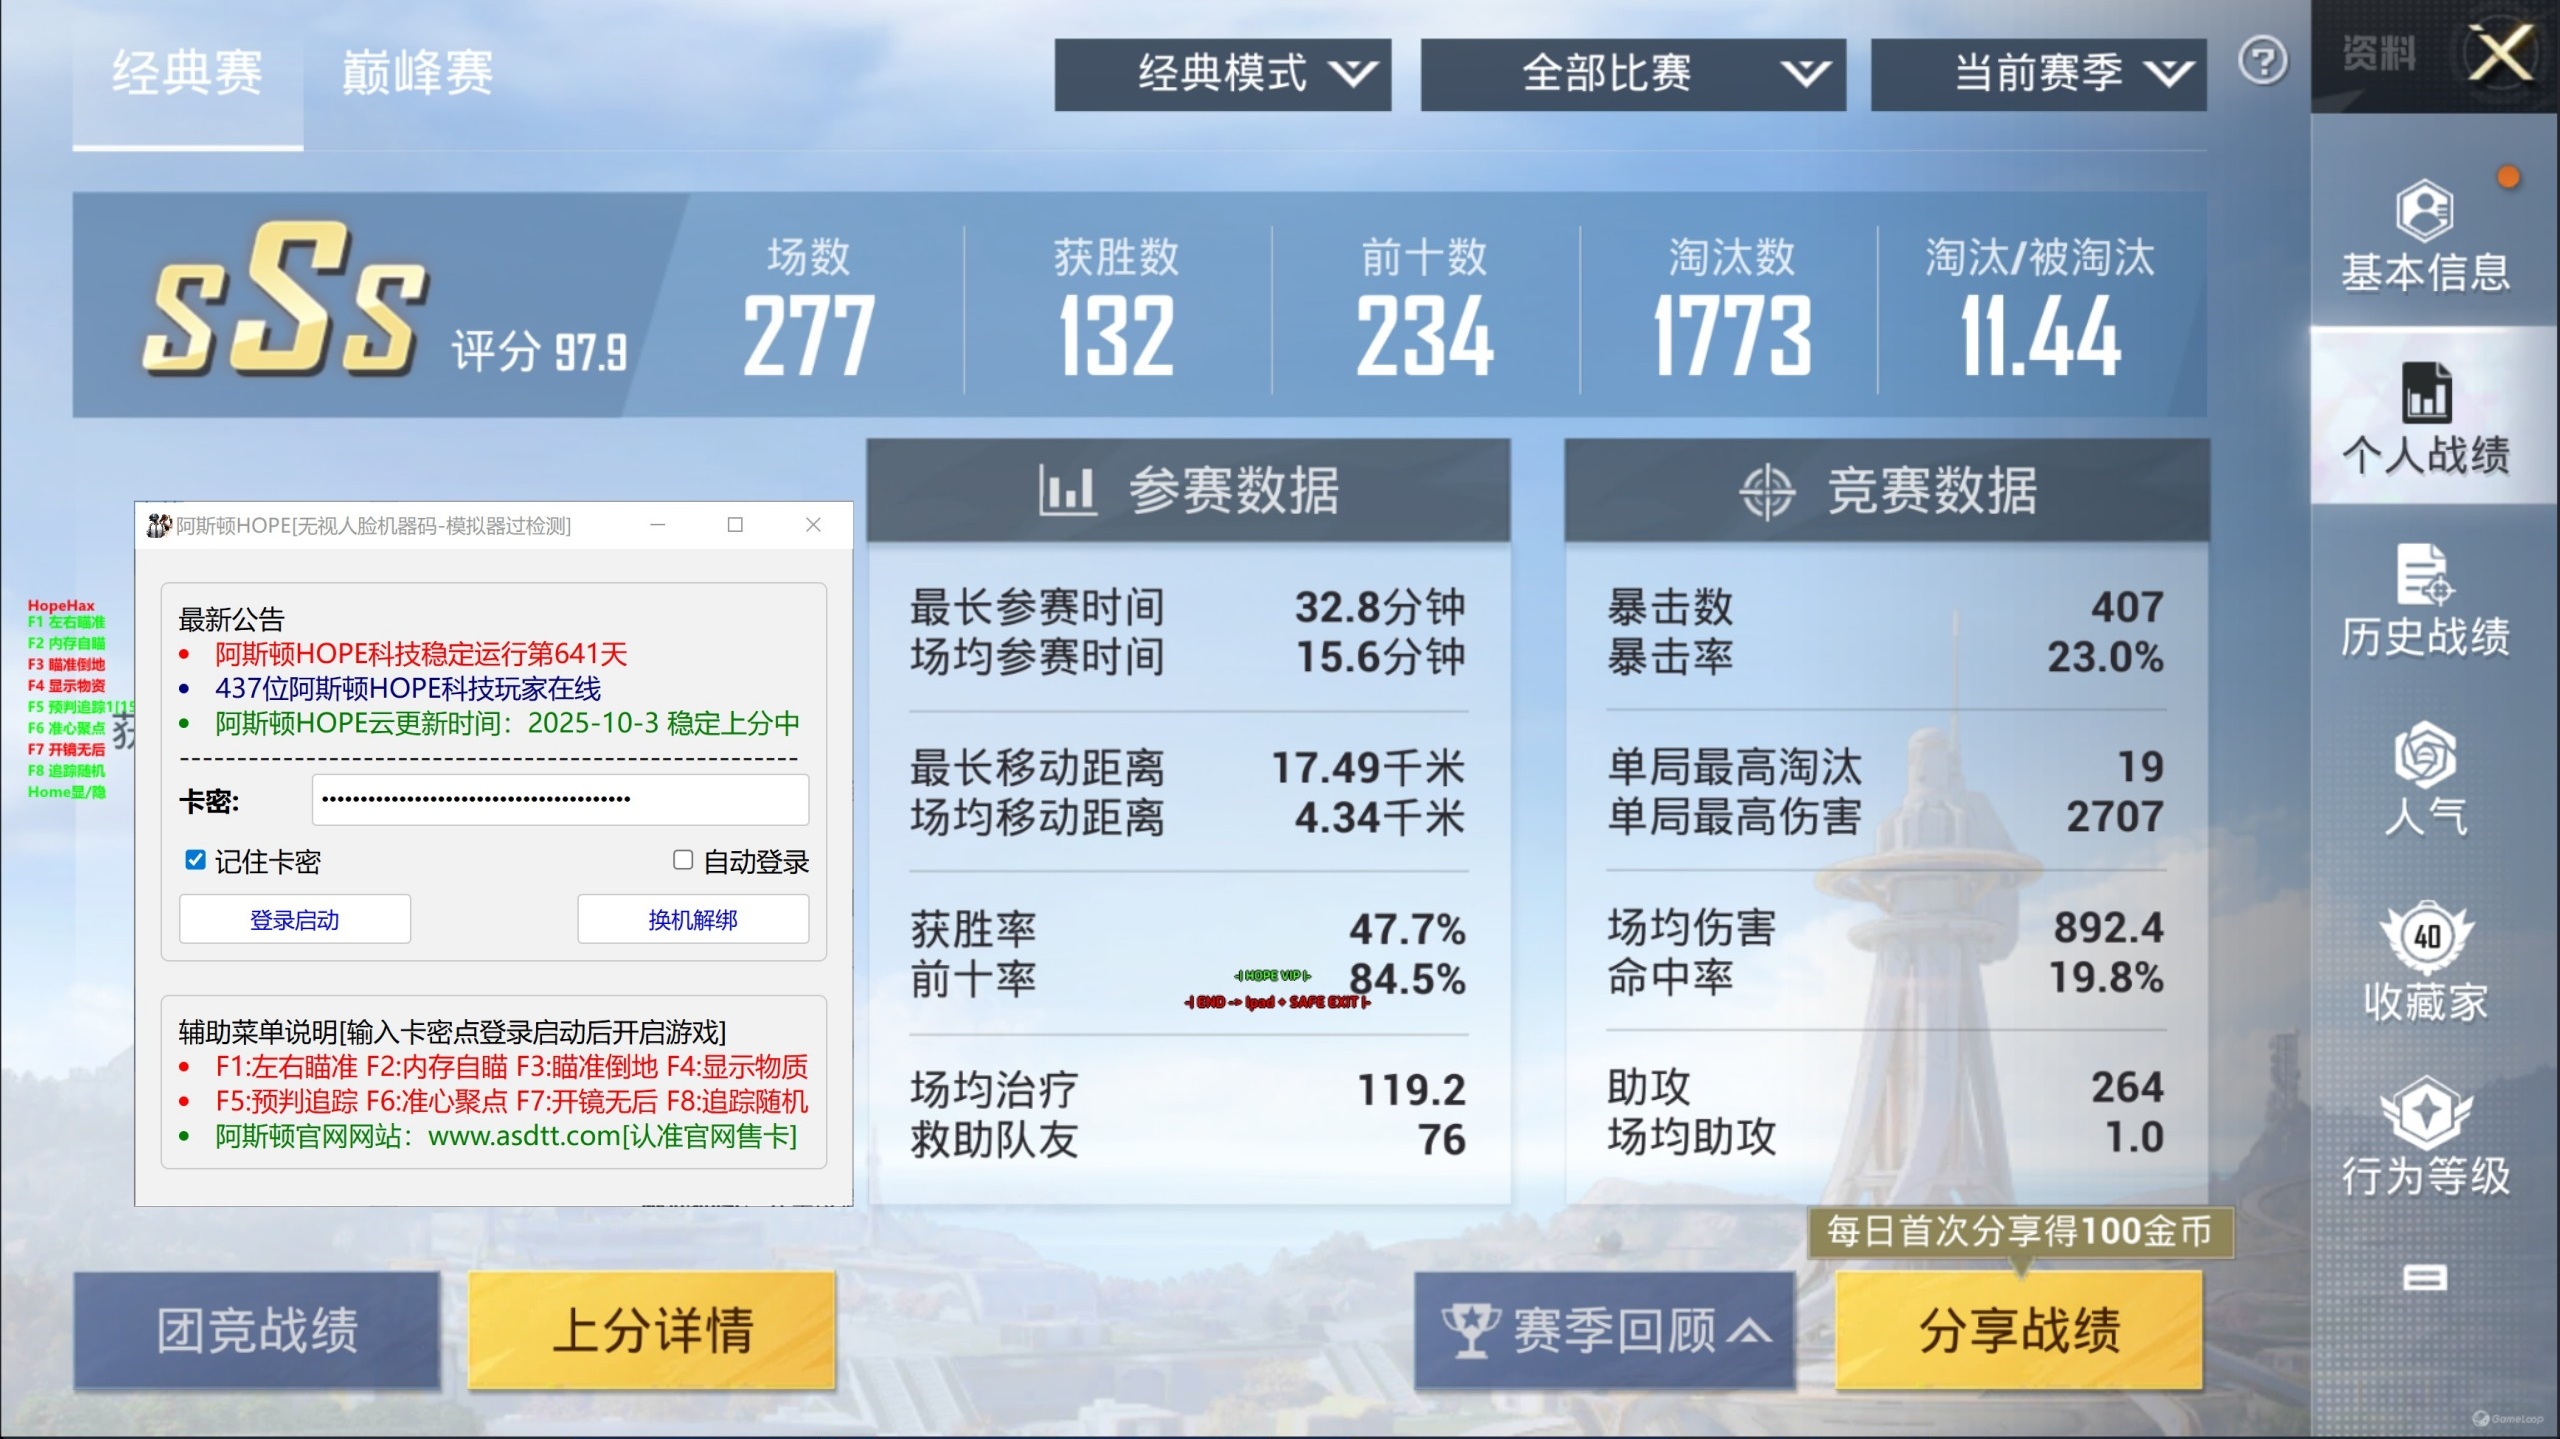Image resolution: width=2560 pixels, height=1439 pixels.
Task: Open the 收藏家 collector badge icon
Action: (x=2426, y=938)
